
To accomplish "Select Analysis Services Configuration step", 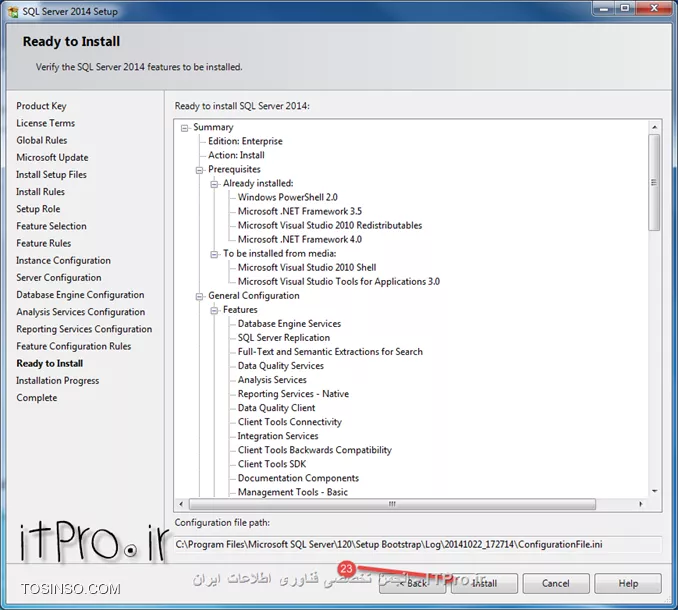I will pos(81,312).
